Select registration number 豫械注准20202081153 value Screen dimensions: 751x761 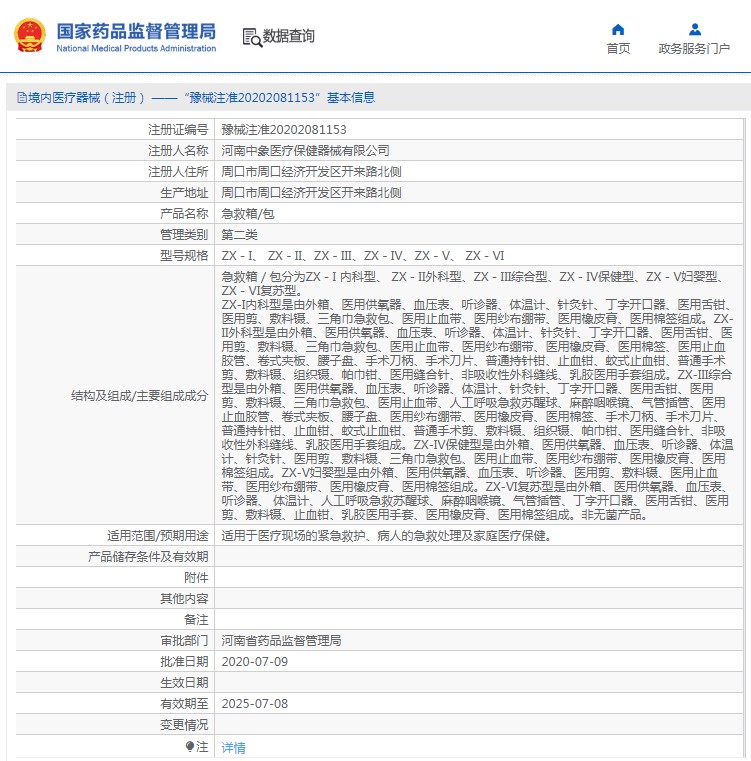(x=284, y=130)
